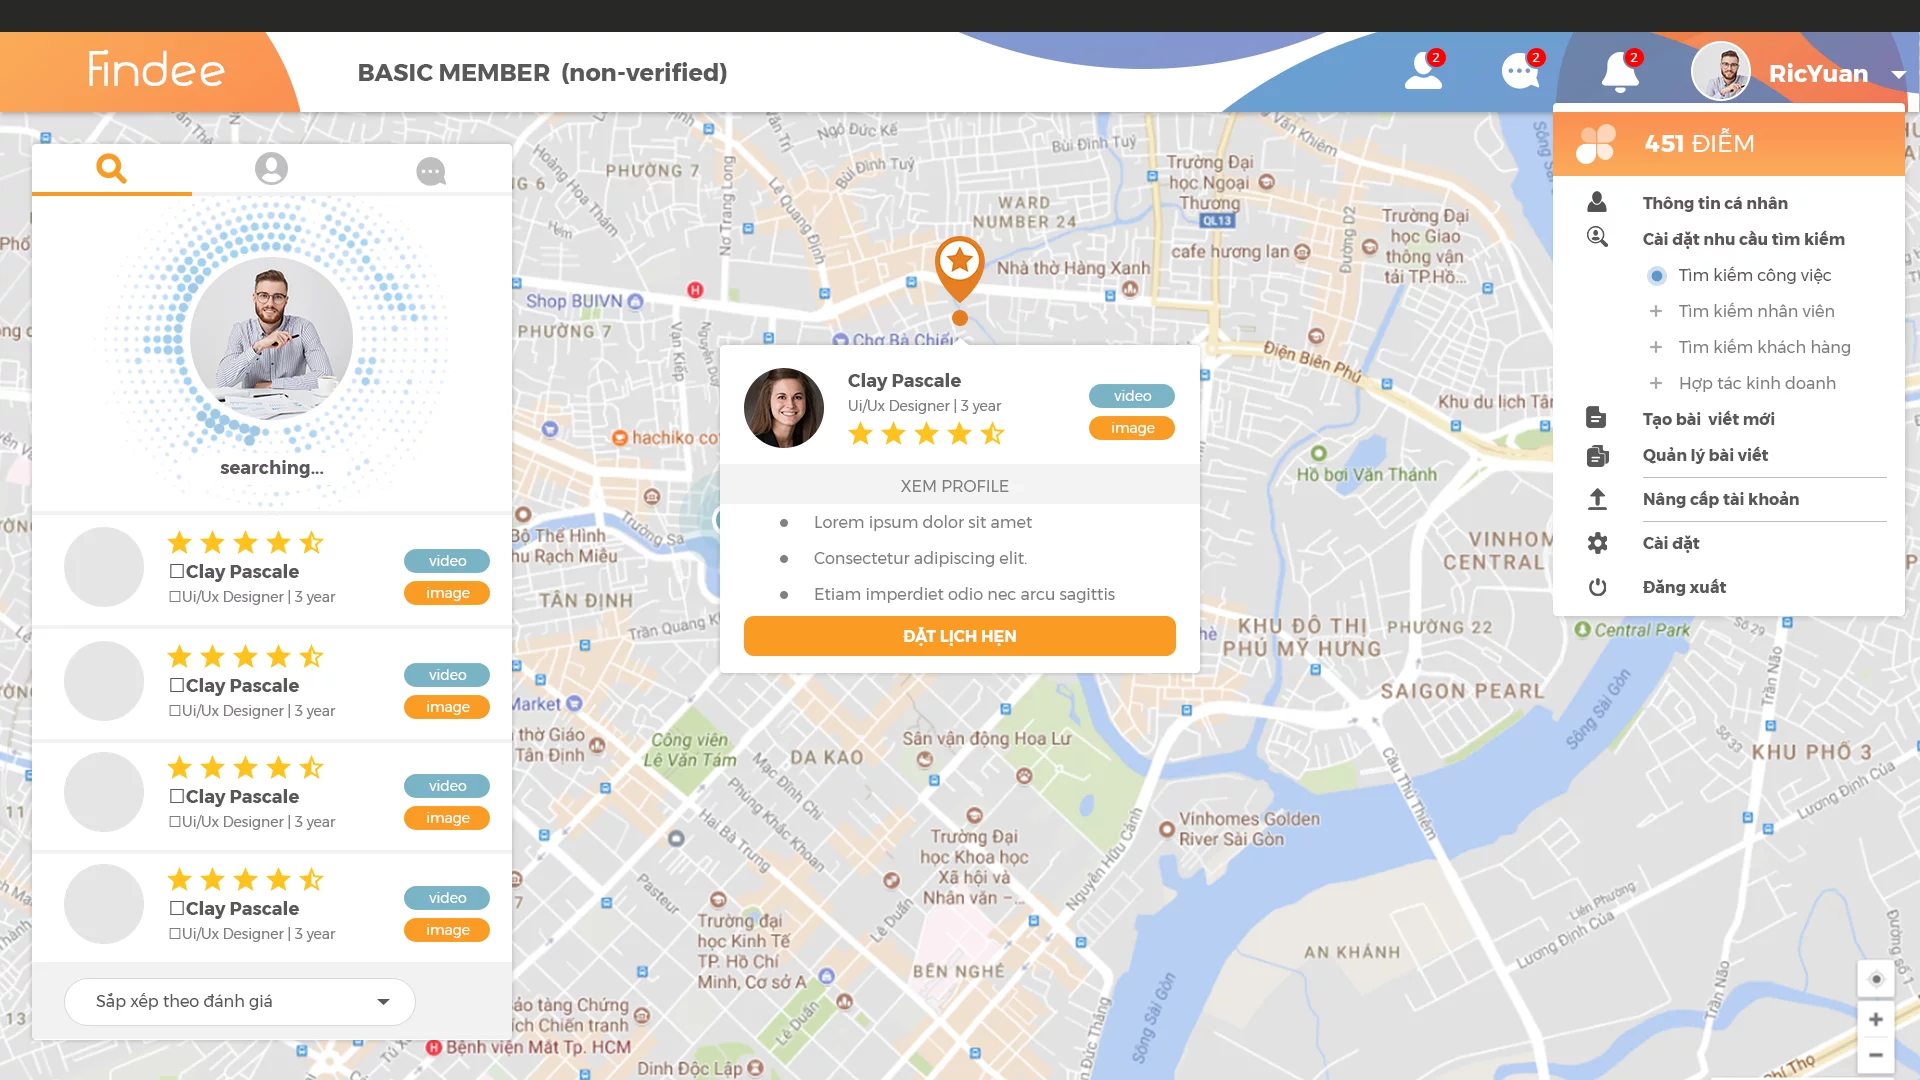Open Tạo bài viết mới menu item
Viewport: 1920px width, 1080px height.
click(x=1708, y=419)
